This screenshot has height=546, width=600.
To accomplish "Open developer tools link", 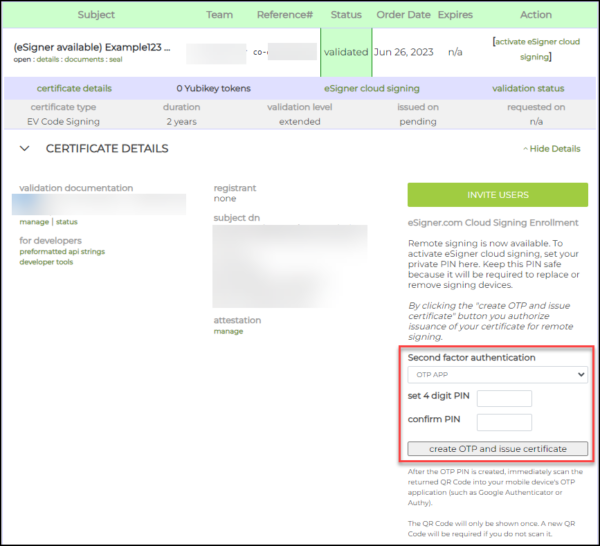I will point(46,263).
